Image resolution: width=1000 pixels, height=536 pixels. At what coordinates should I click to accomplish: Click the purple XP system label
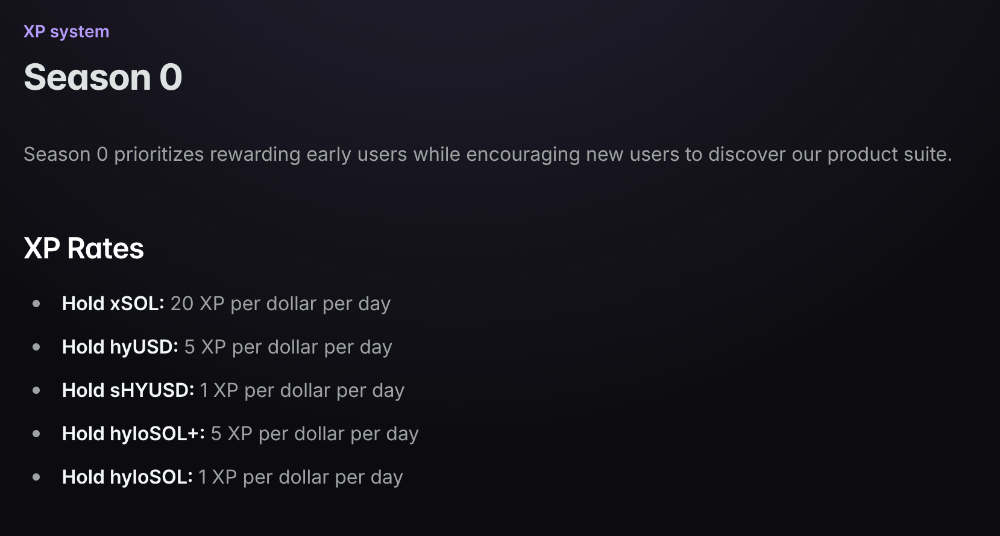tap(66, 32)
